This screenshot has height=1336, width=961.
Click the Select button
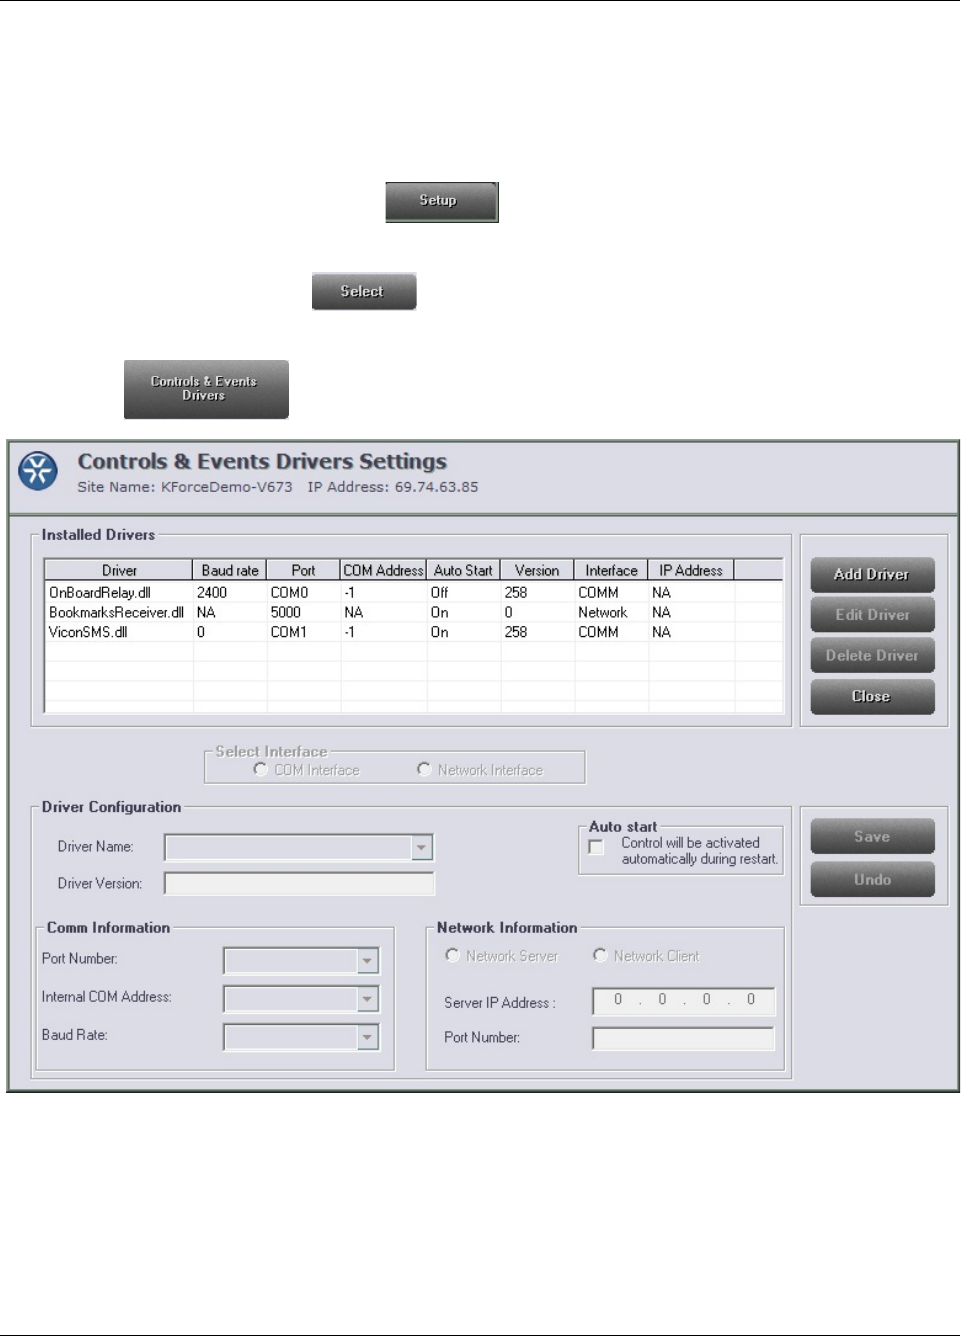point(363,291)
